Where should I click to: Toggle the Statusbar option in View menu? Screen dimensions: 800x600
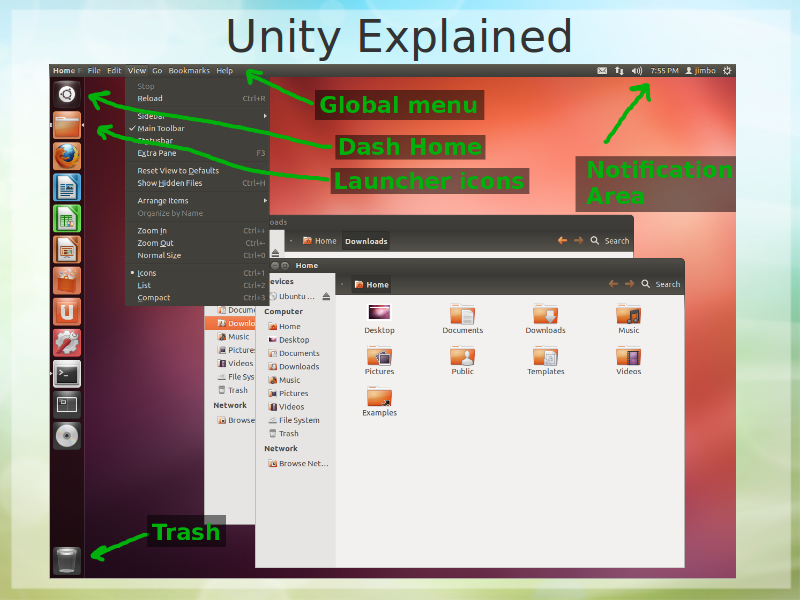click(x=197, y=141)
